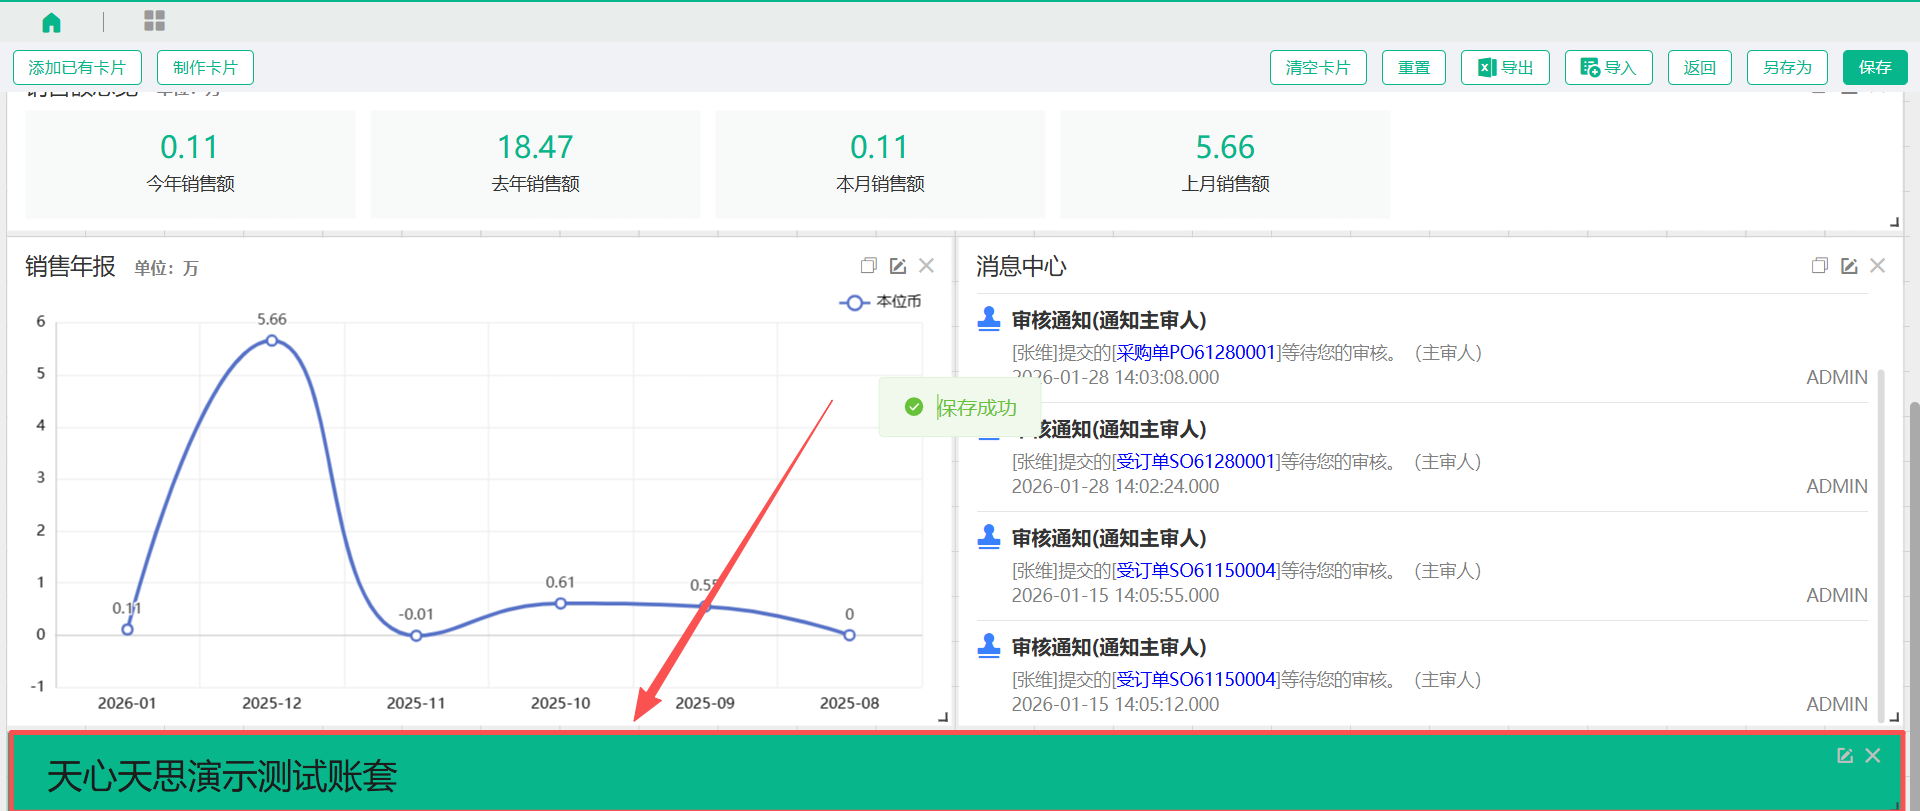Close the green 天心天思演示测试账套 banner
This screenshot has height=811, width=1920.
point(1873,756)
